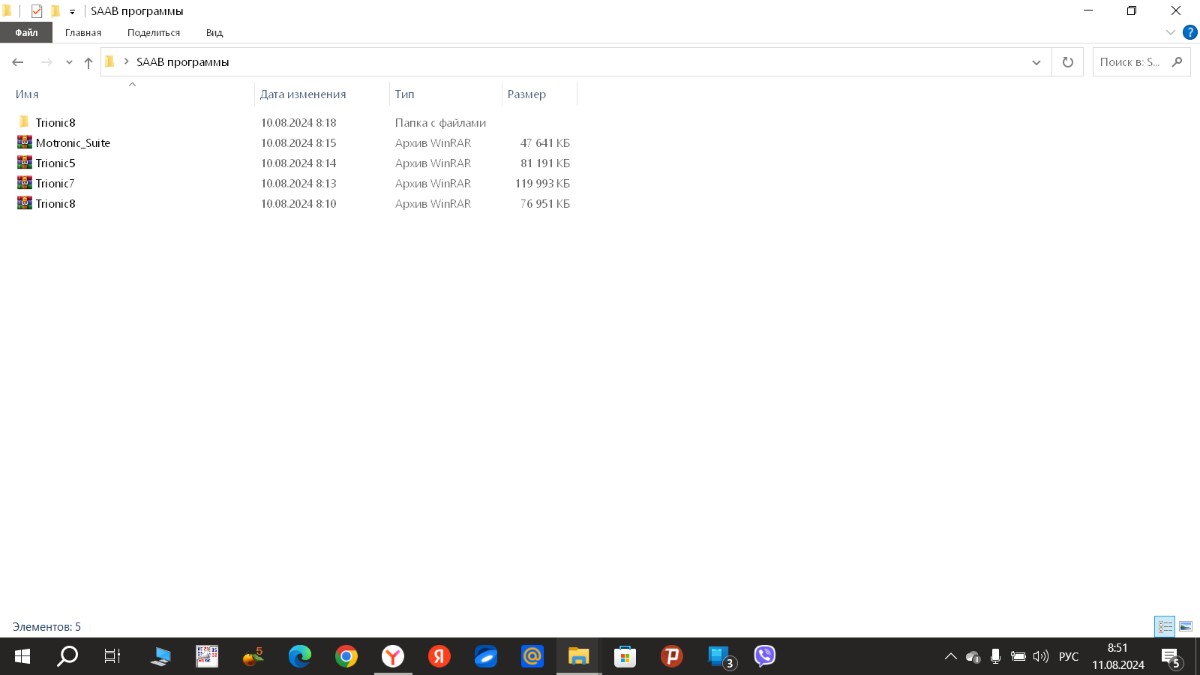This screenshot has width=1200, height=675.
Task: Click the forward navigation arrow
Action: pos(45,62)
